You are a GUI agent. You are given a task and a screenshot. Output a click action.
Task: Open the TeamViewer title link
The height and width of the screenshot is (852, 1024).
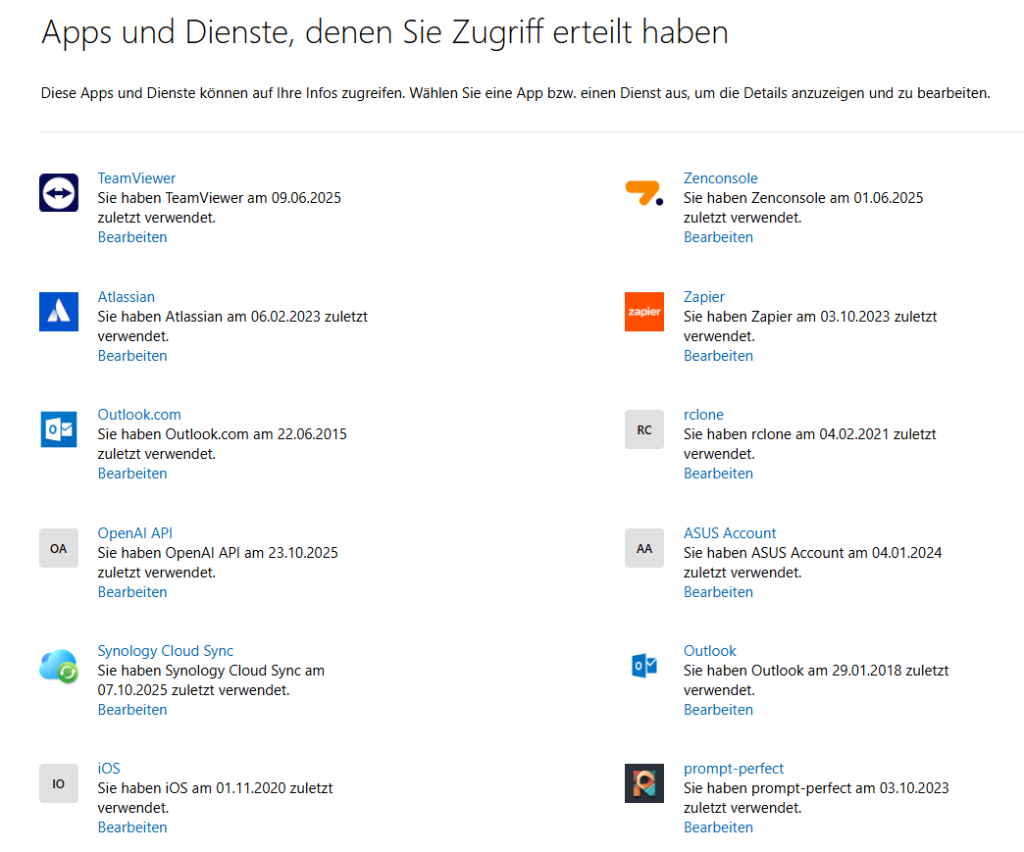point(136,178)
